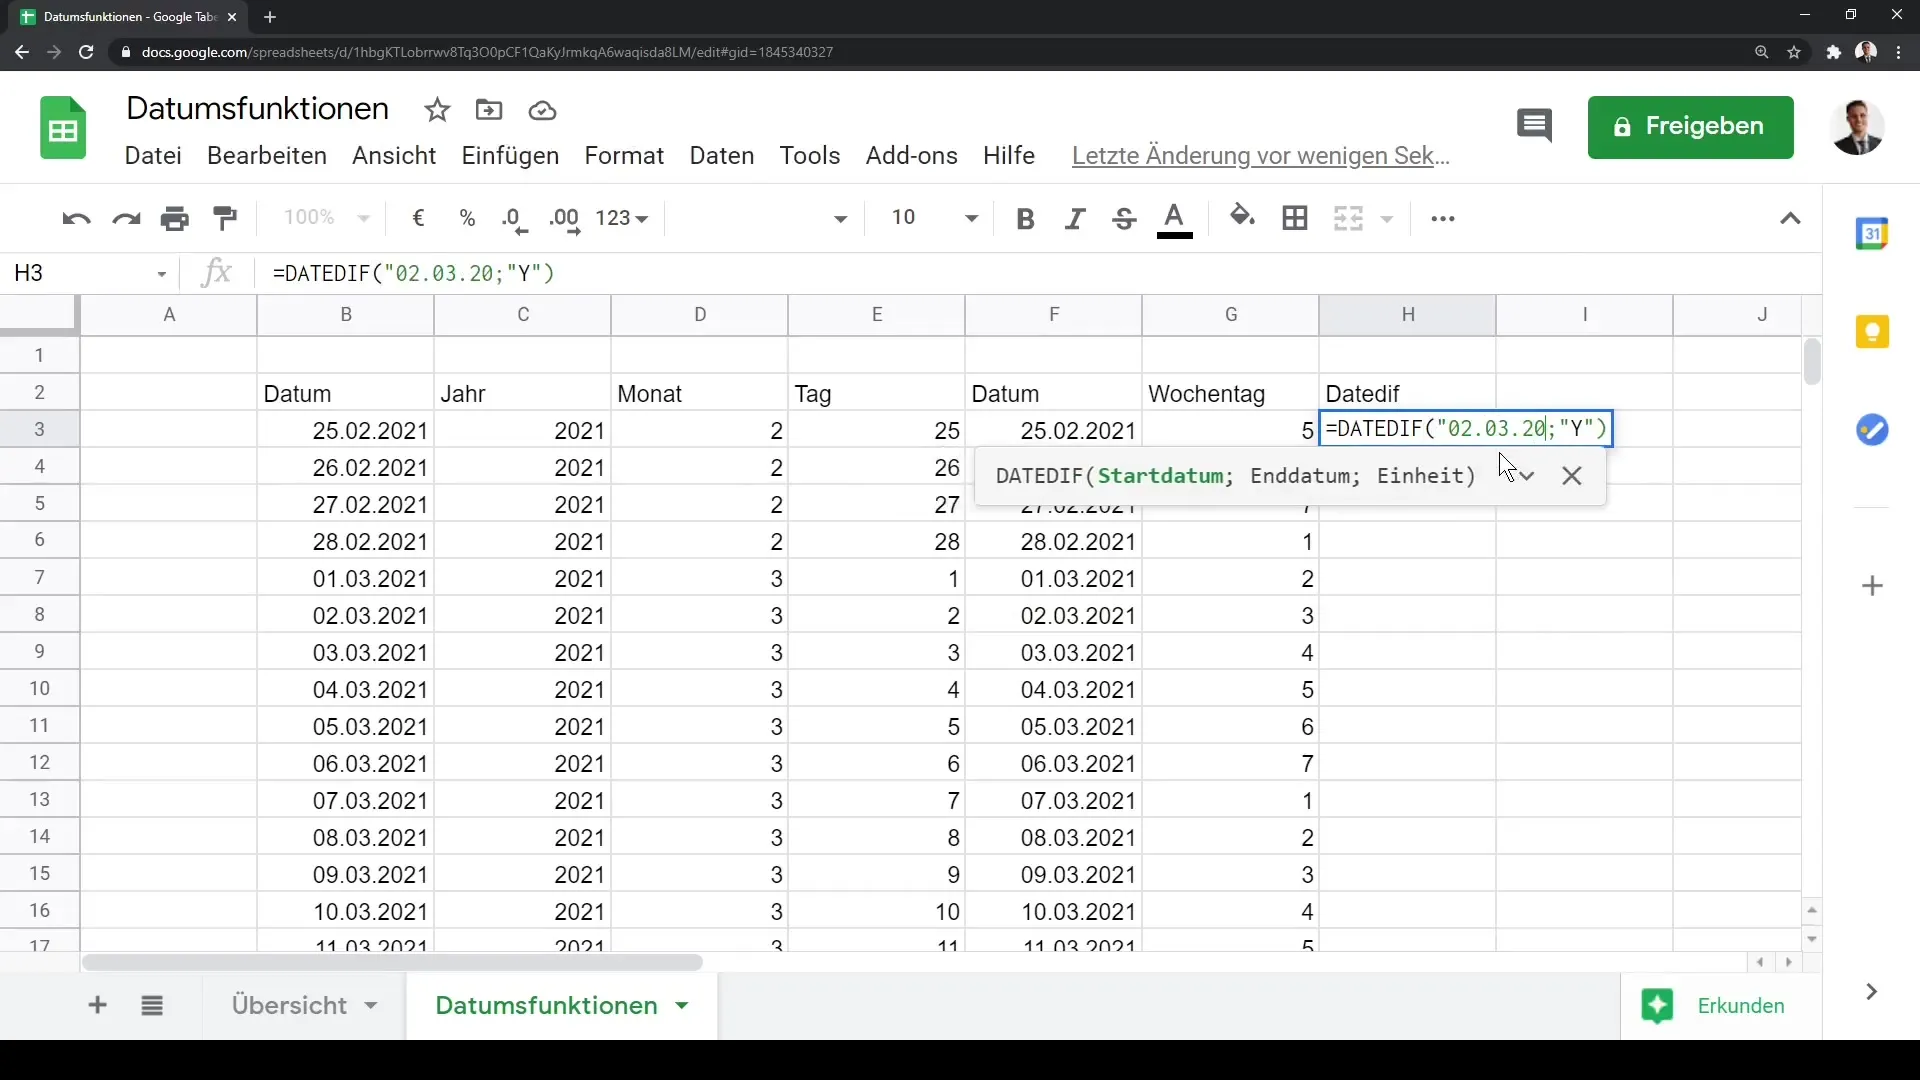Open zoom level 100% dropdown
Screen dimensions: 1920x1080
(x=326, y=218)
